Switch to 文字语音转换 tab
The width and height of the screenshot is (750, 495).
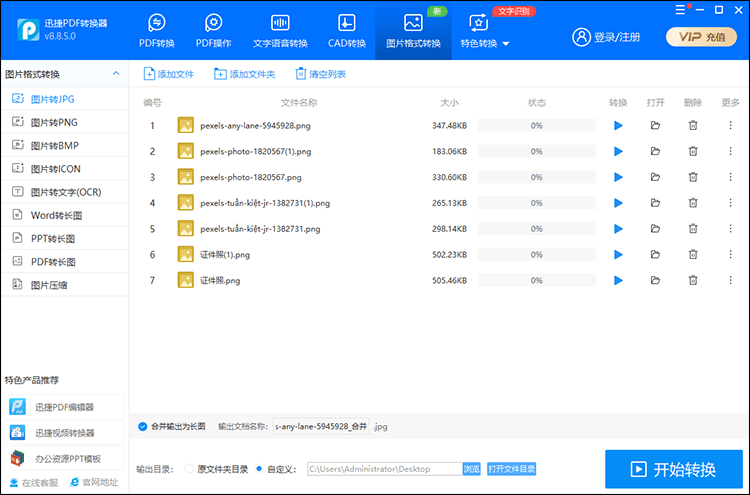(280, 31)
